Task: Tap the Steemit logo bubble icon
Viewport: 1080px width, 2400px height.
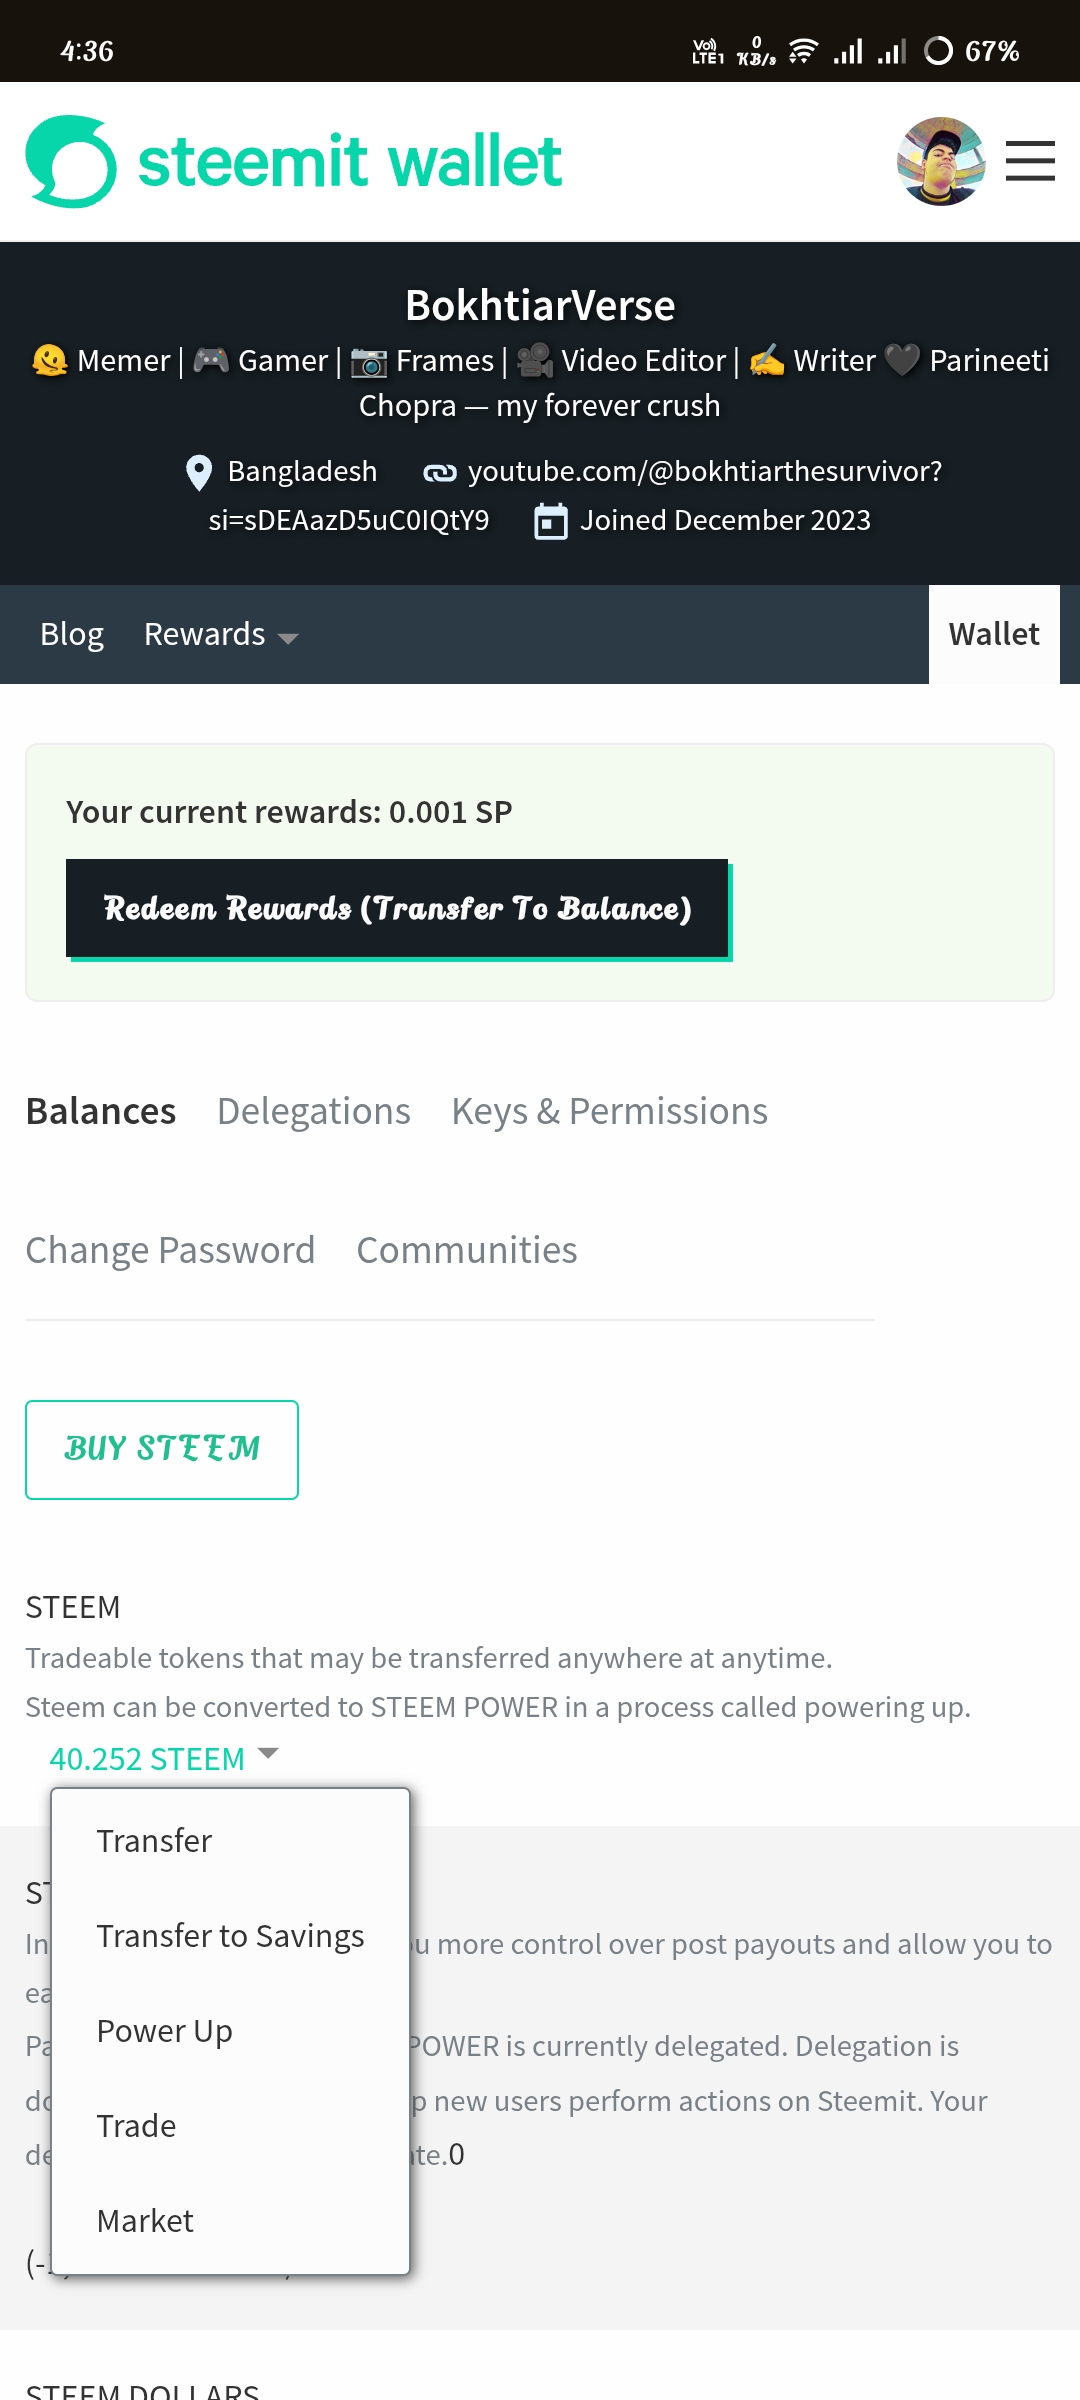Action: pyautogui.click(x=71, y=161)
